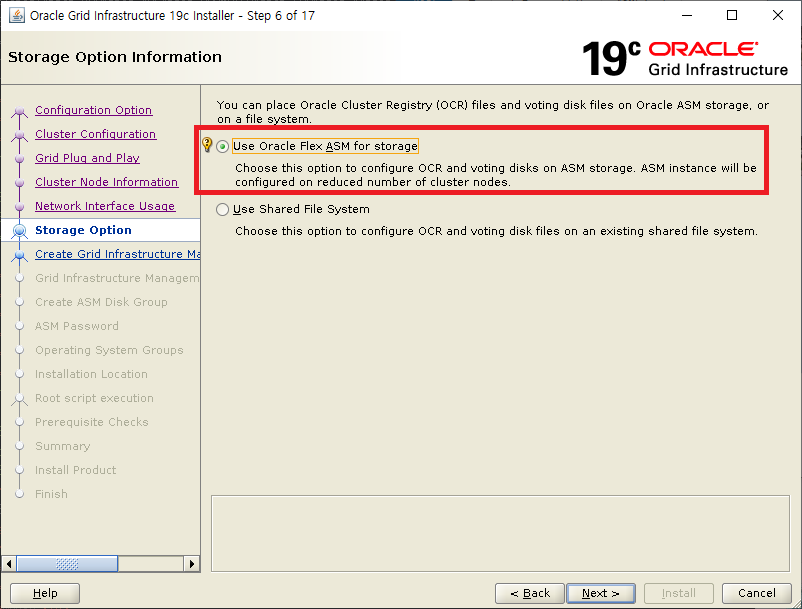This screenshot has width=802, height=609.
Task: Click 'Installation Location' step text
Action: pos(91,374)
